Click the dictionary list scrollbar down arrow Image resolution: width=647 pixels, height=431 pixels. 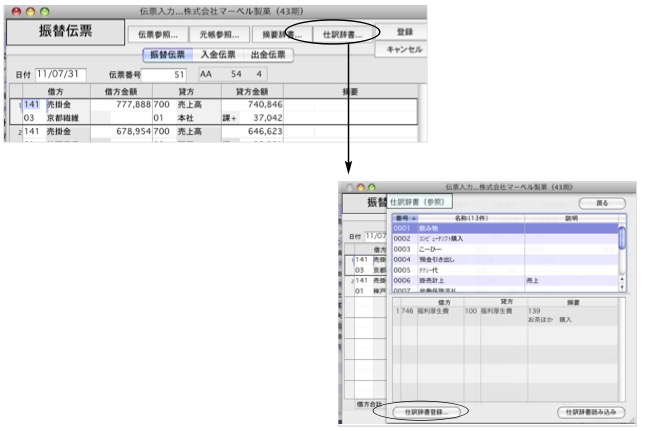622,287
